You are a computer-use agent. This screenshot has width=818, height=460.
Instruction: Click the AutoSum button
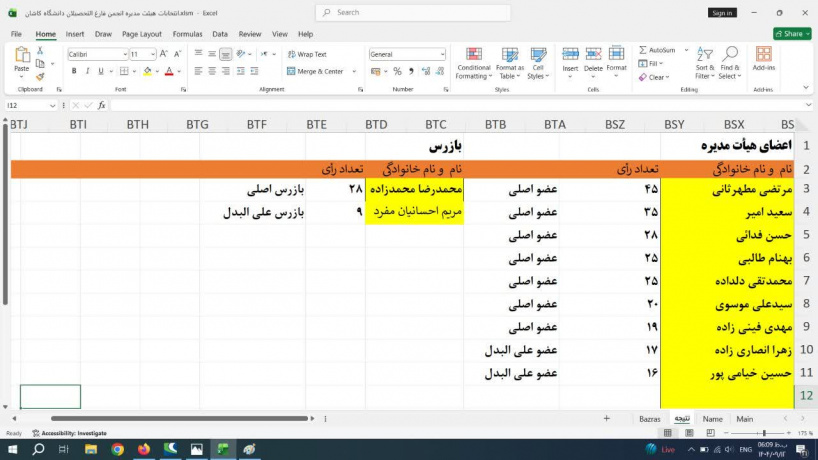657,50
